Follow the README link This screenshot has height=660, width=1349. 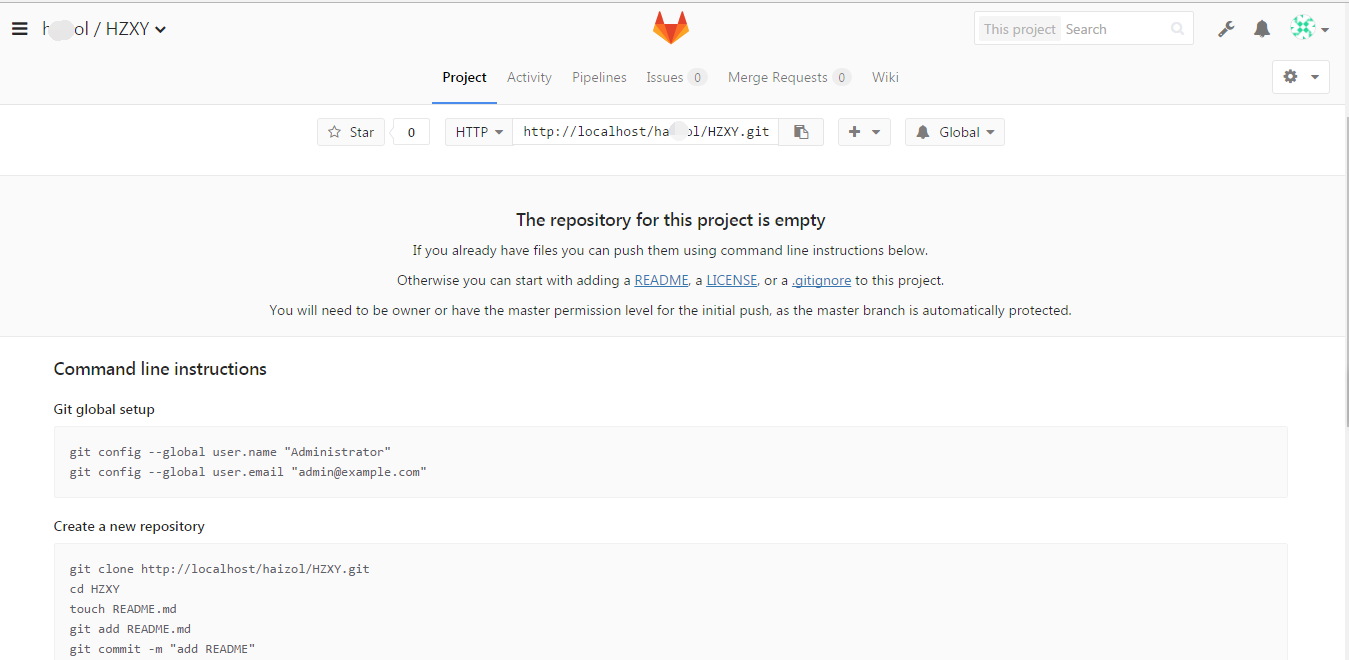point(662,280)
